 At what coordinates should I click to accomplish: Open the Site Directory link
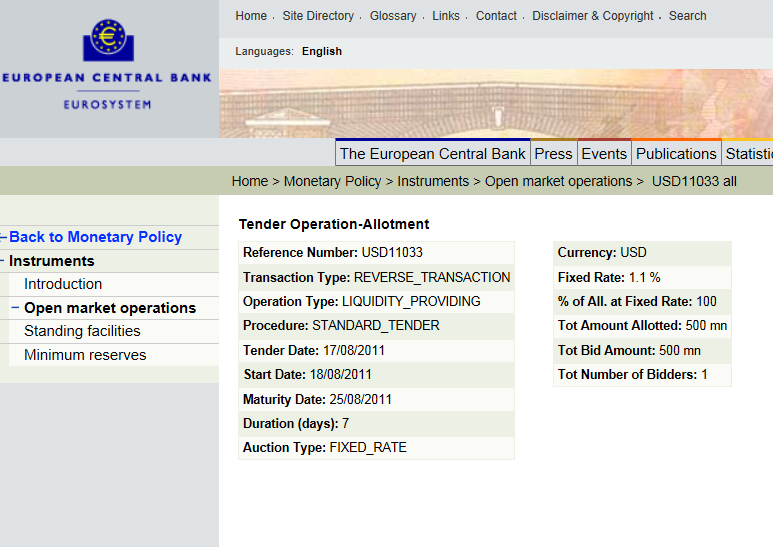coord(318,16)
